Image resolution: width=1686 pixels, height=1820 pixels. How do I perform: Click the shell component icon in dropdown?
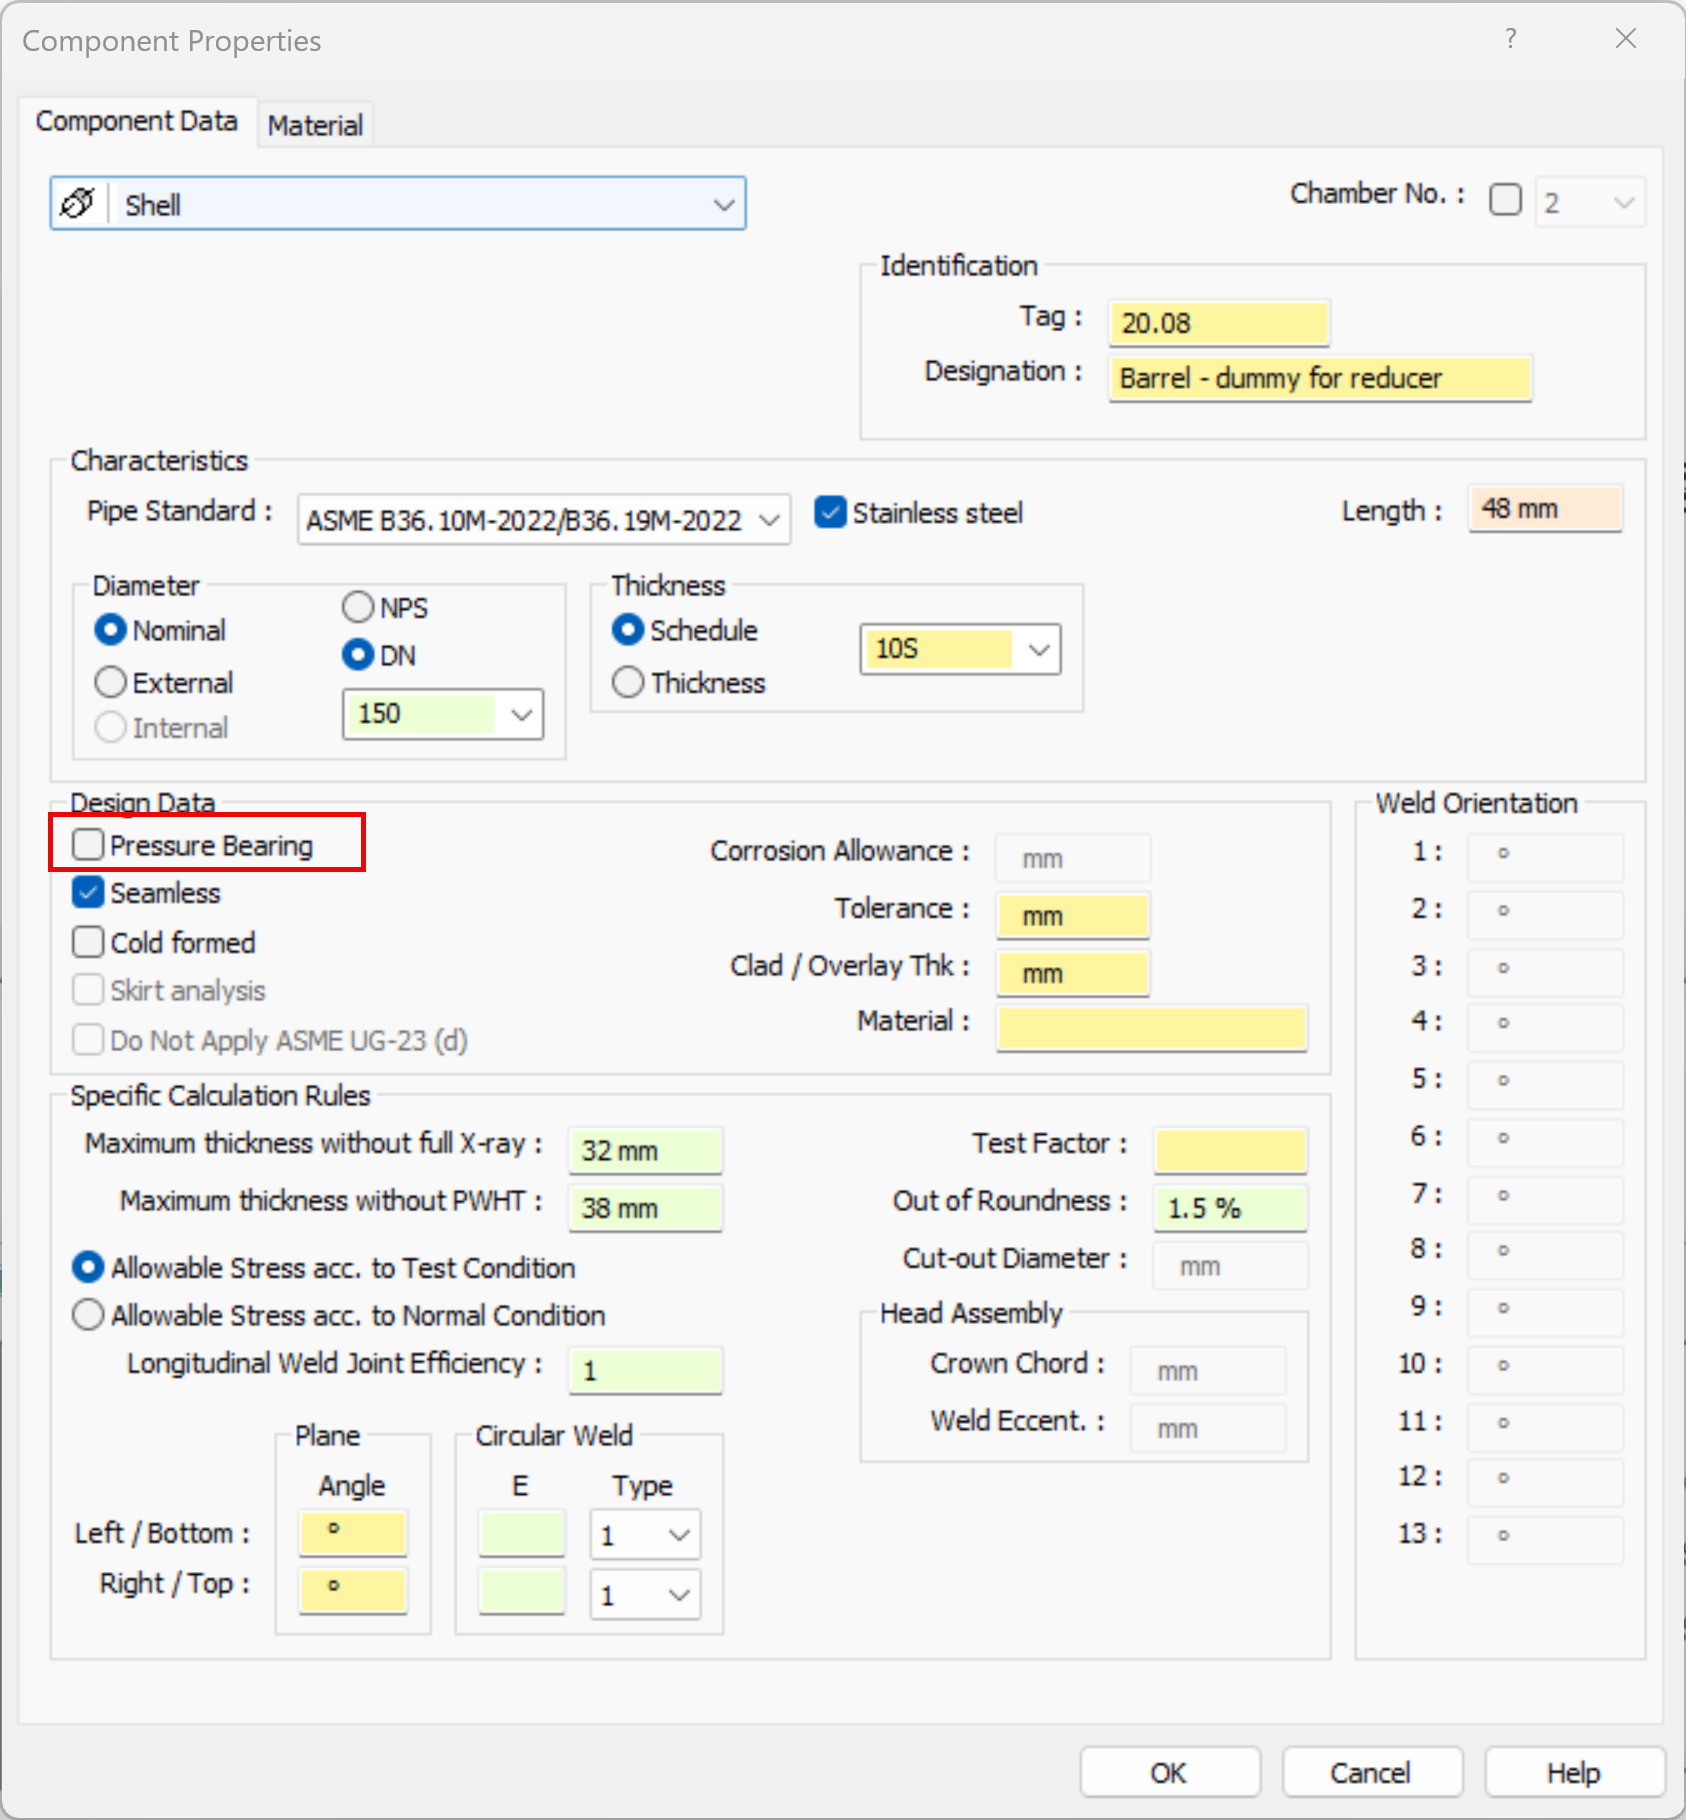point(78,204)
